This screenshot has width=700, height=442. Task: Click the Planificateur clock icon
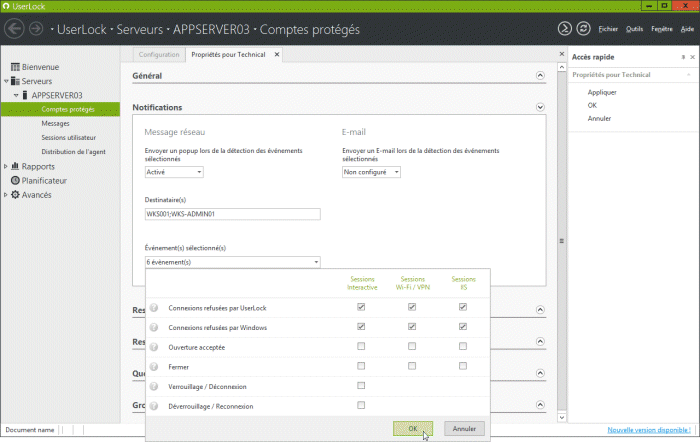15,180
